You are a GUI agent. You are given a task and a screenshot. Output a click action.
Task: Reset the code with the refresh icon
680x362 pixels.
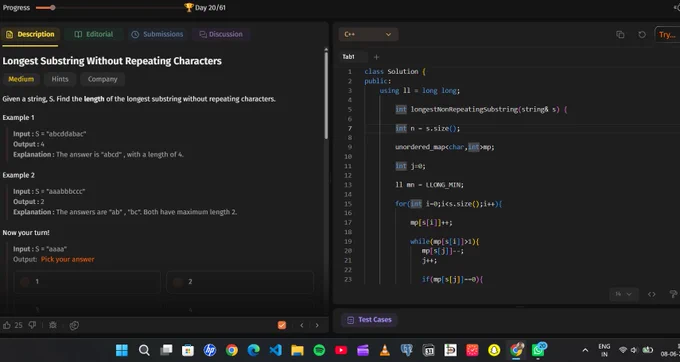tap(642, 35)
